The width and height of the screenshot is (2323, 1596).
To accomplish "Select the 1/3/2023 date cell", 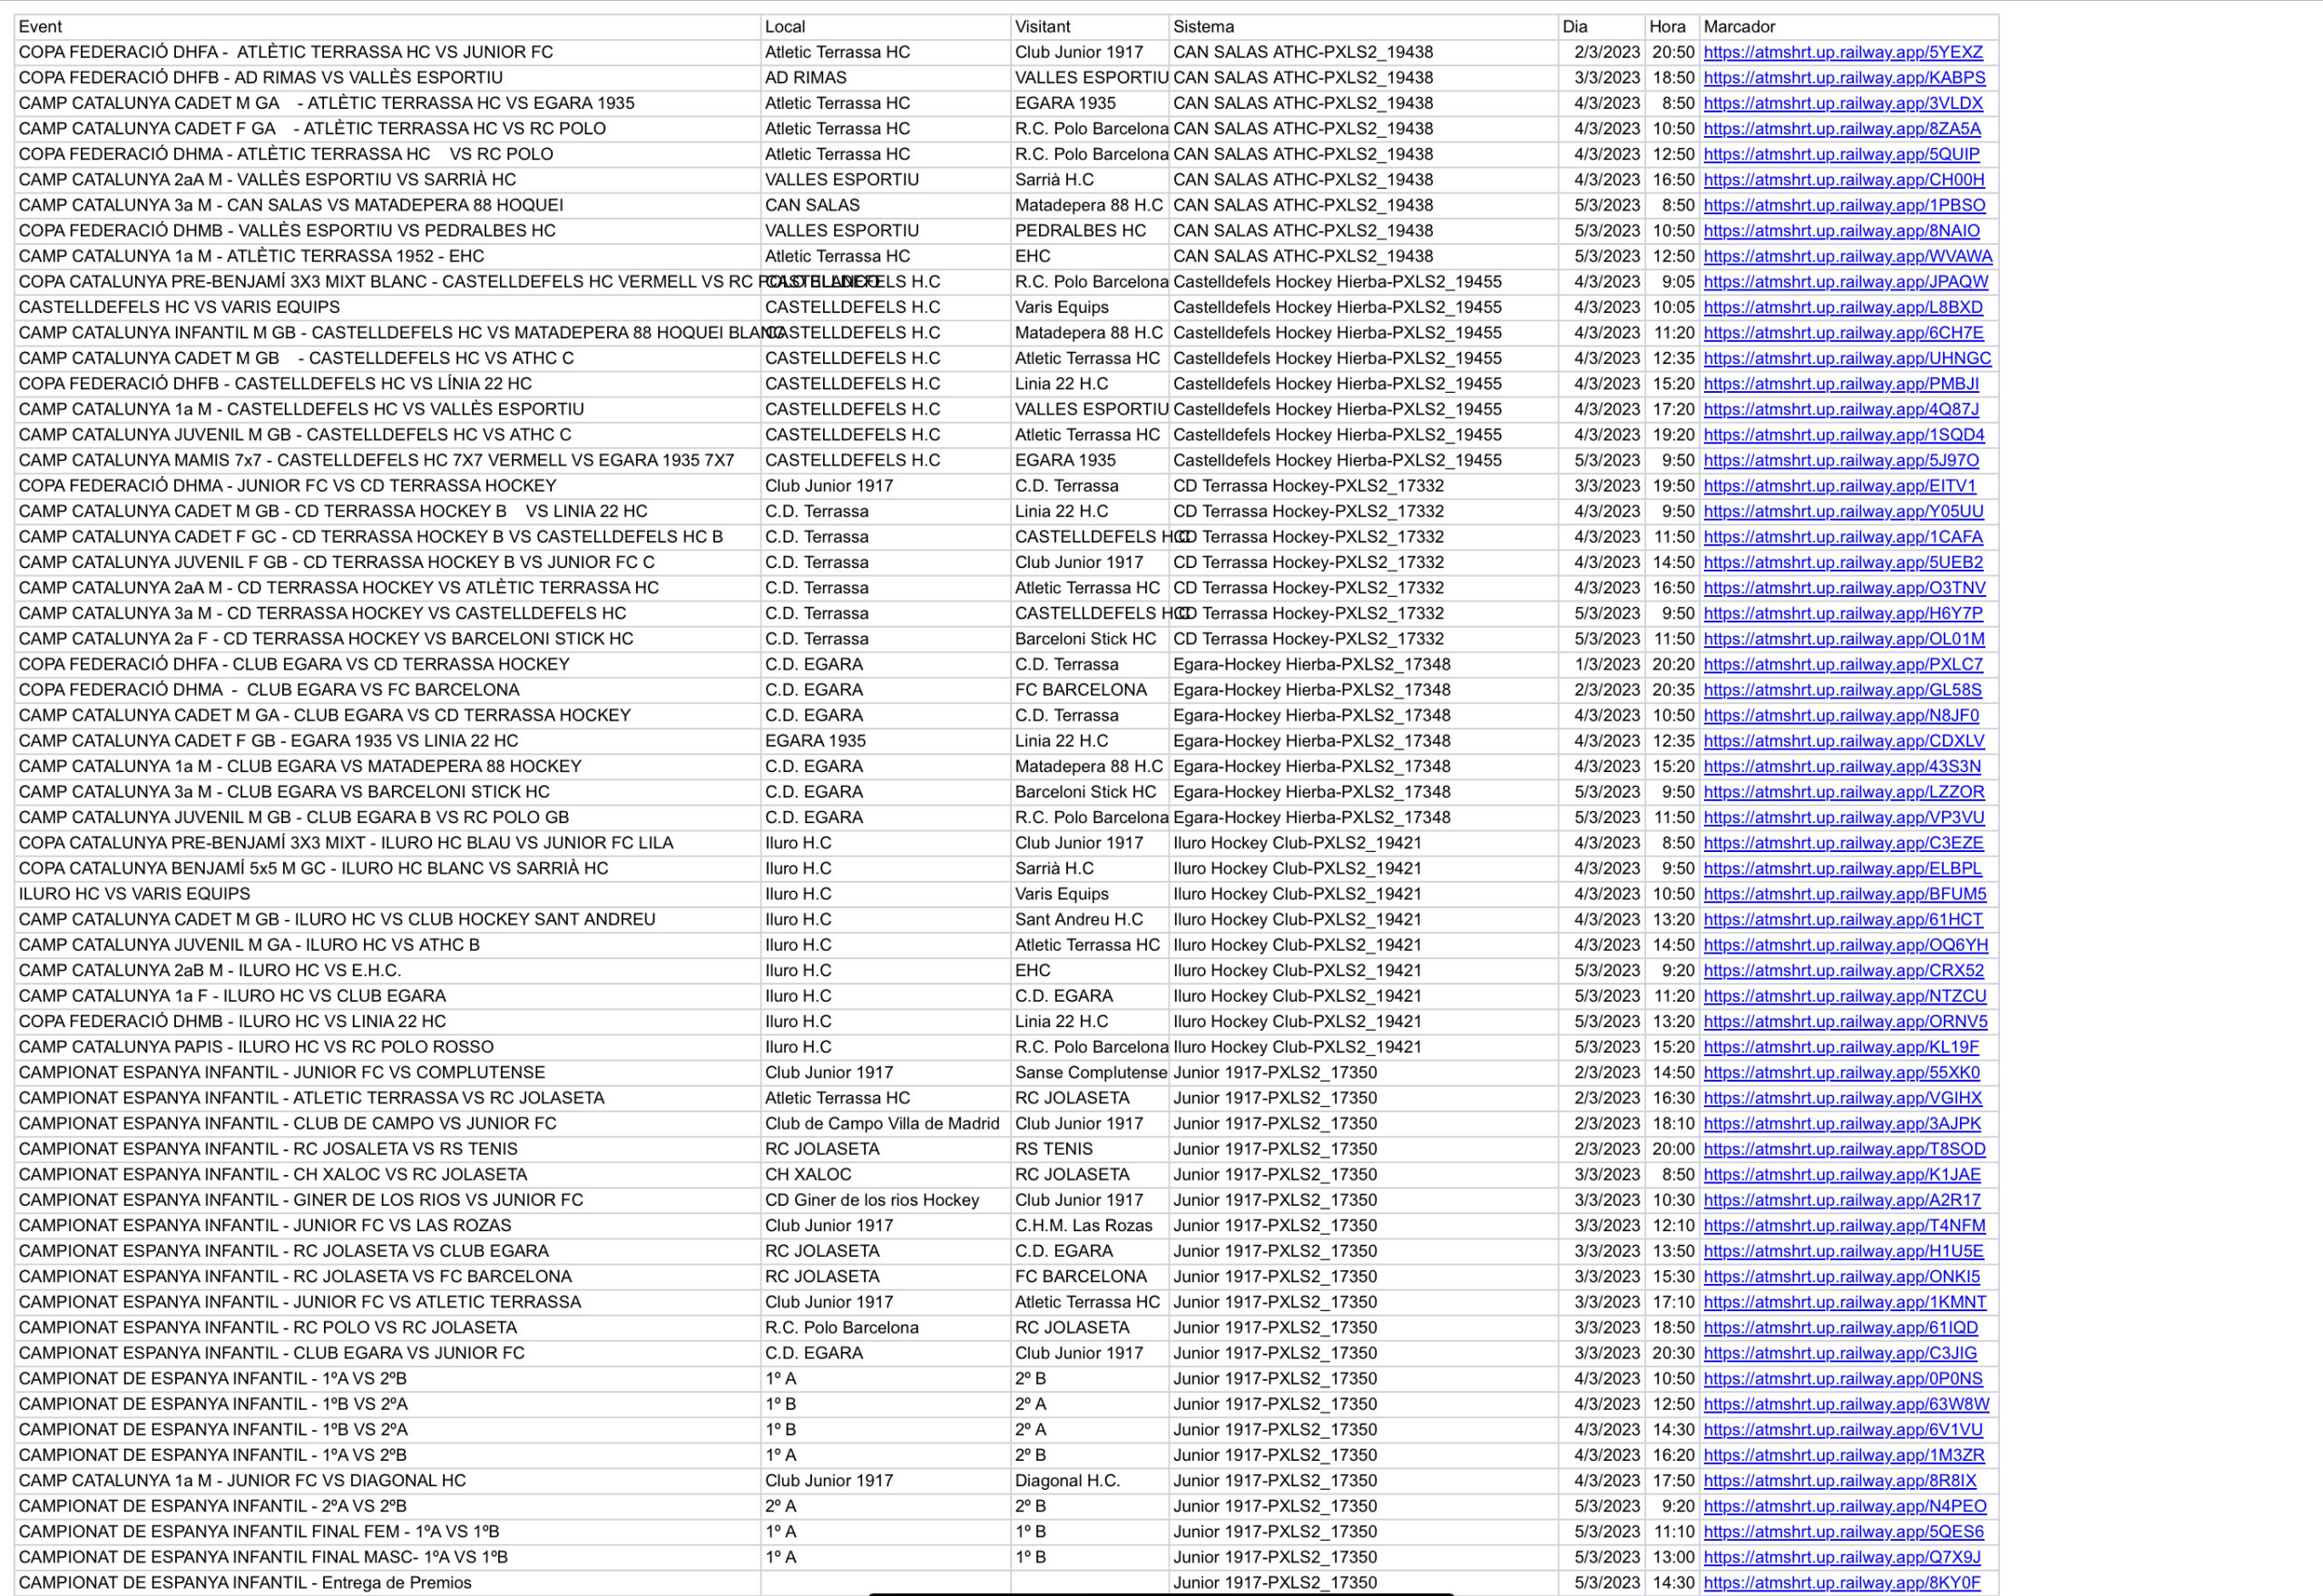I will (1602, 664).
